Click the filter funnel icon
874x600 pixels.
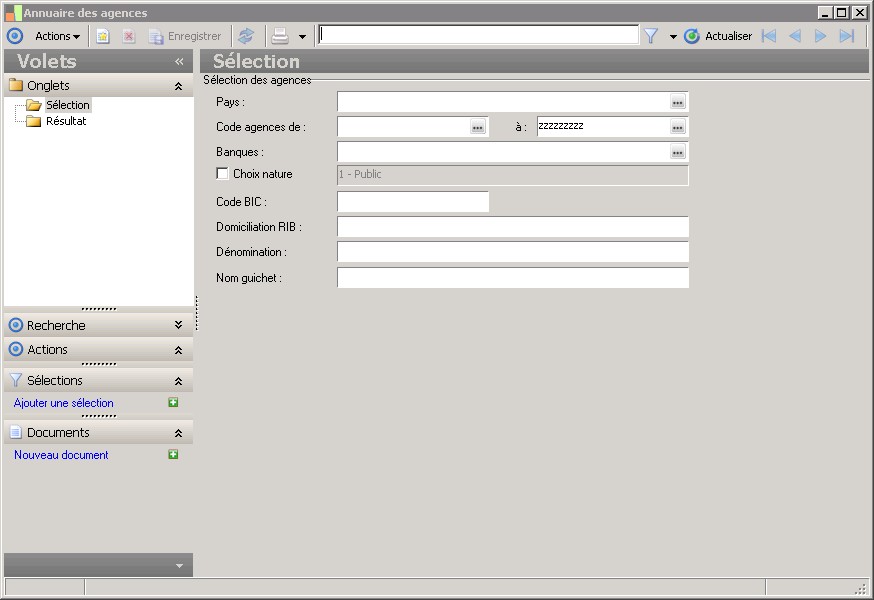pos(651,36)
